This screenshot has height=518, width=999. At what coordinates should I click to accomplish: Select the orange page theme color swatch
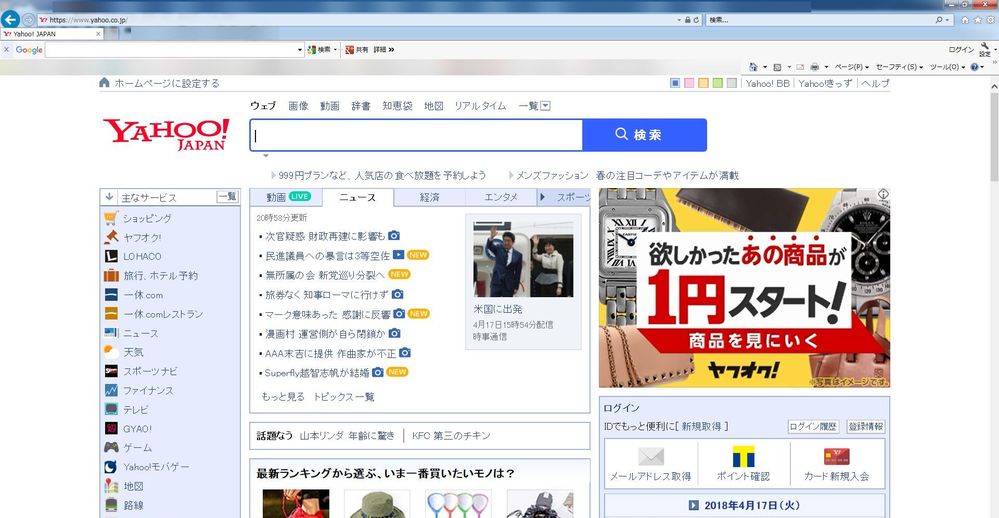[703, 83]
